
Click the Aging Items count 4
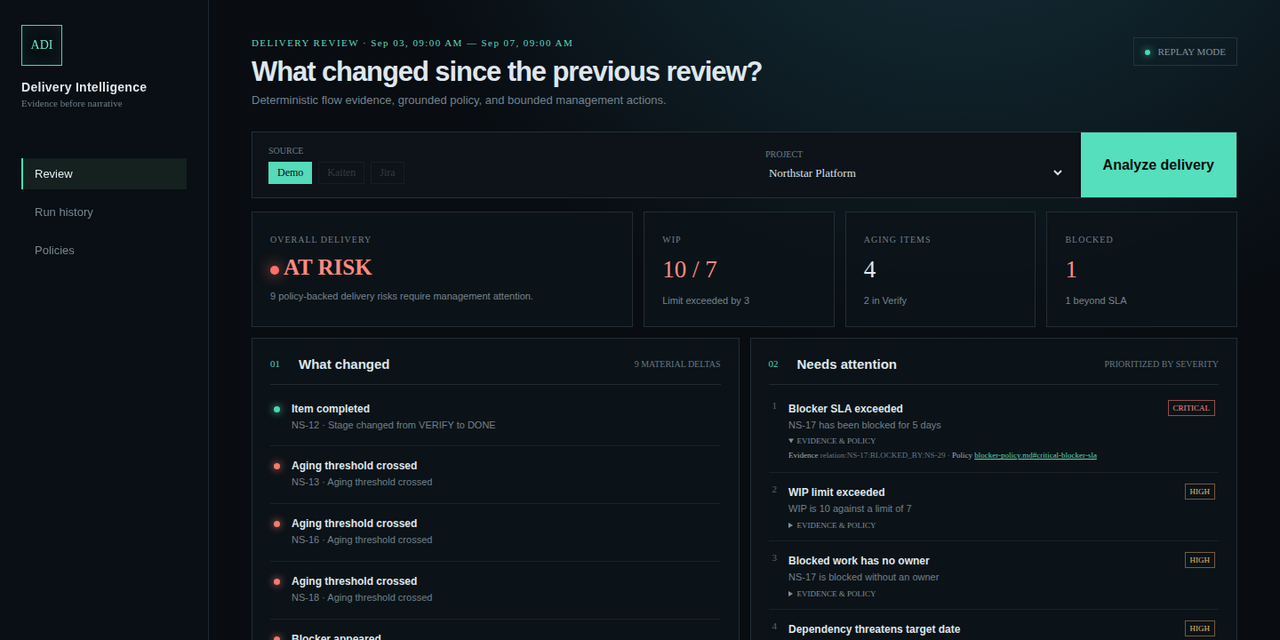870,269
